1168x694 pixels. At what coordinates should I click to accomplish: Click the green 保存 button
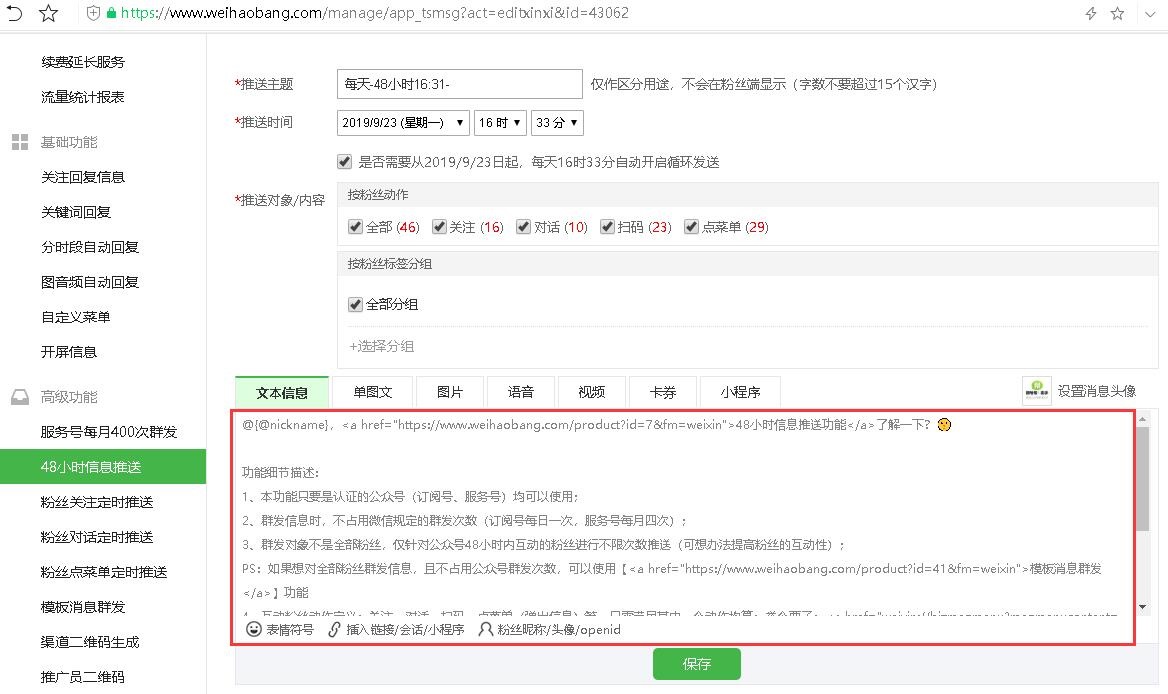click(696, 663)
